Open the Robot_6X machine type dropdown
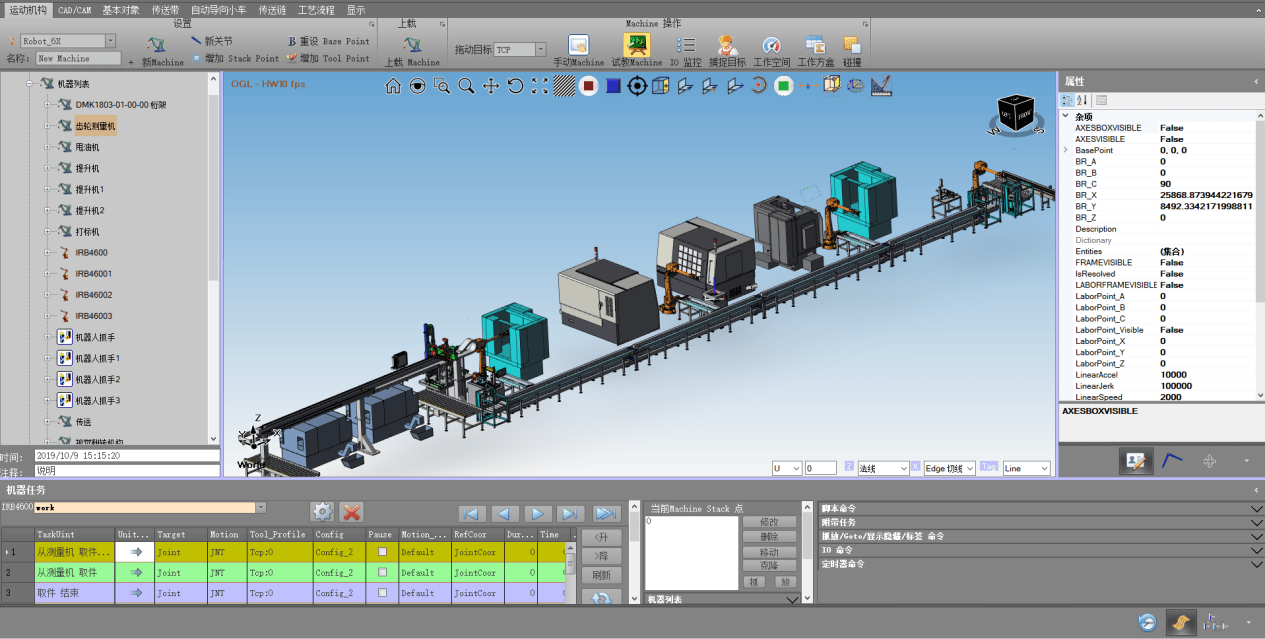The height and width of the screenshot is (639, 1265). click(110, 41)
